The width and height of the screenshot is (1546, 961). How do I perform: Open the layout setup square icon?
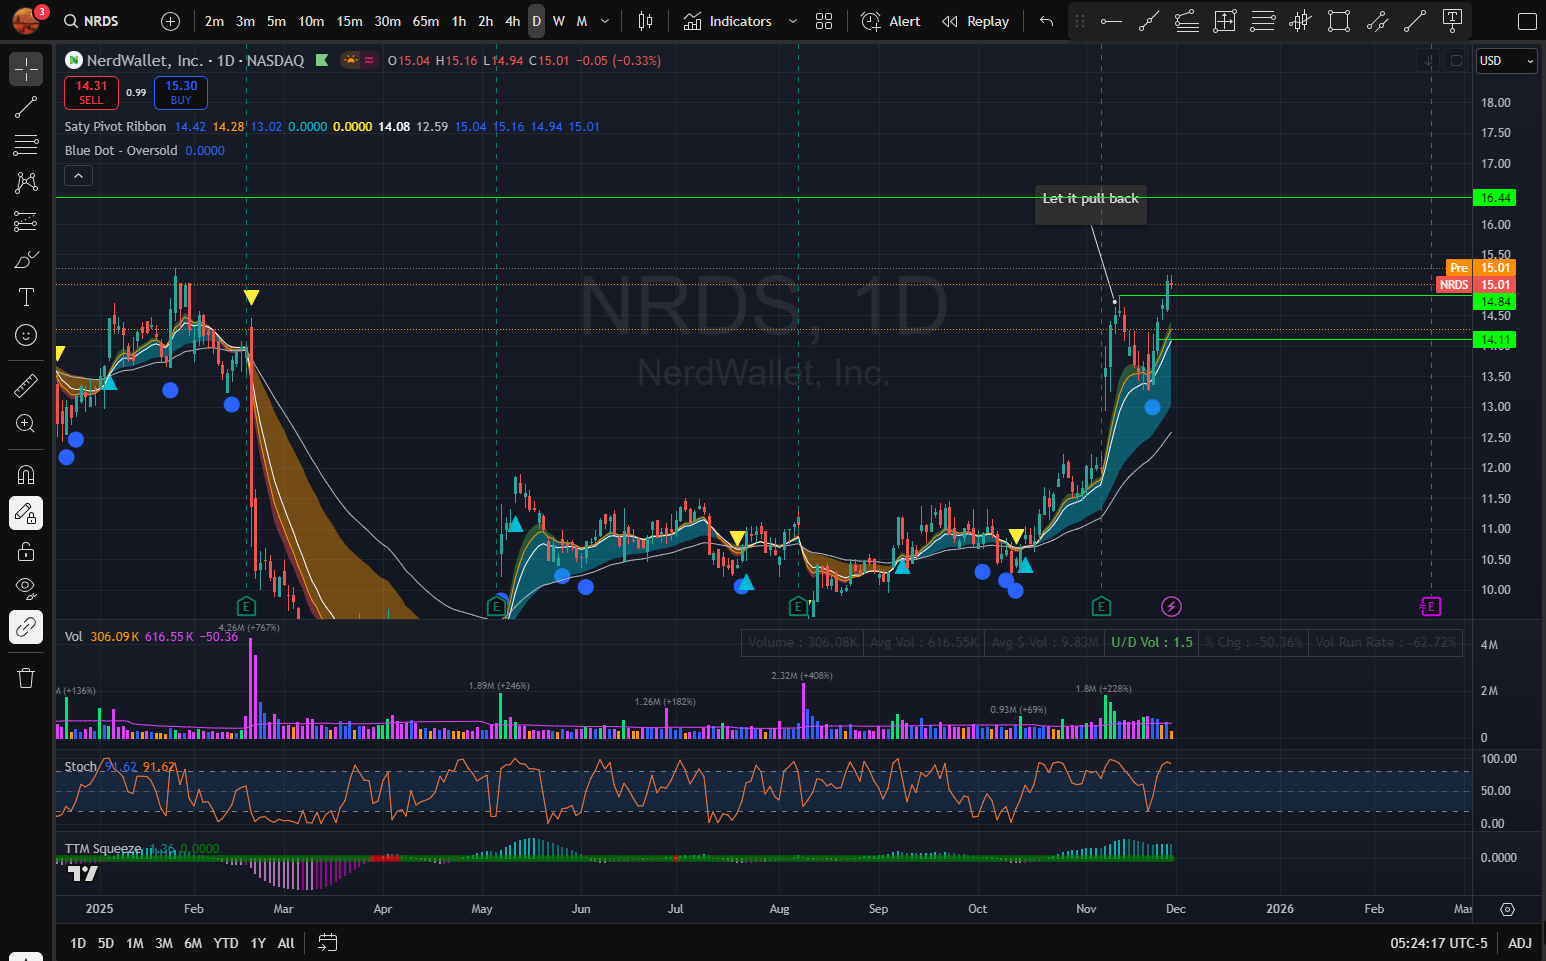click(1527, 21)
